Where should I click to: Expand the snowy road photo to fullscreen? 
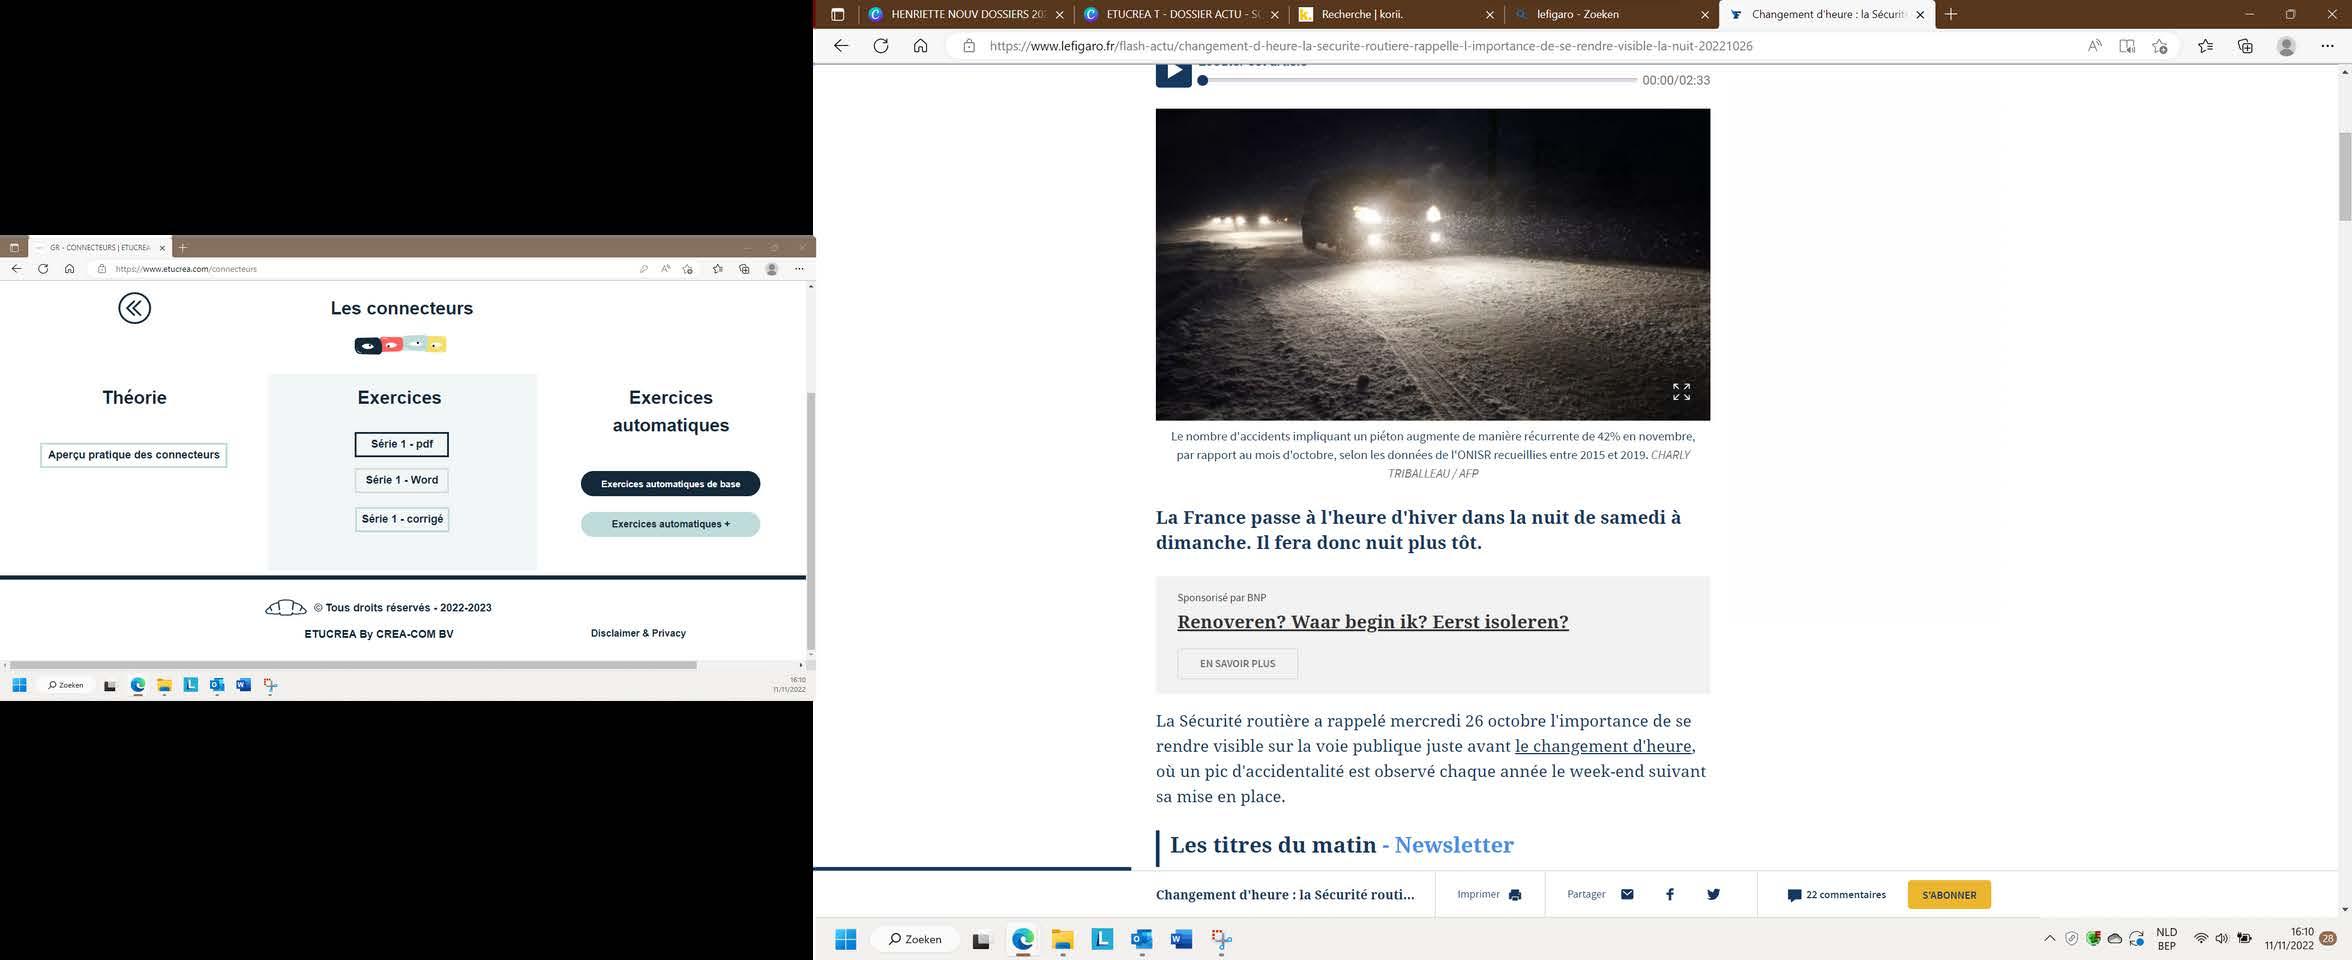[x=1681, y=392]
